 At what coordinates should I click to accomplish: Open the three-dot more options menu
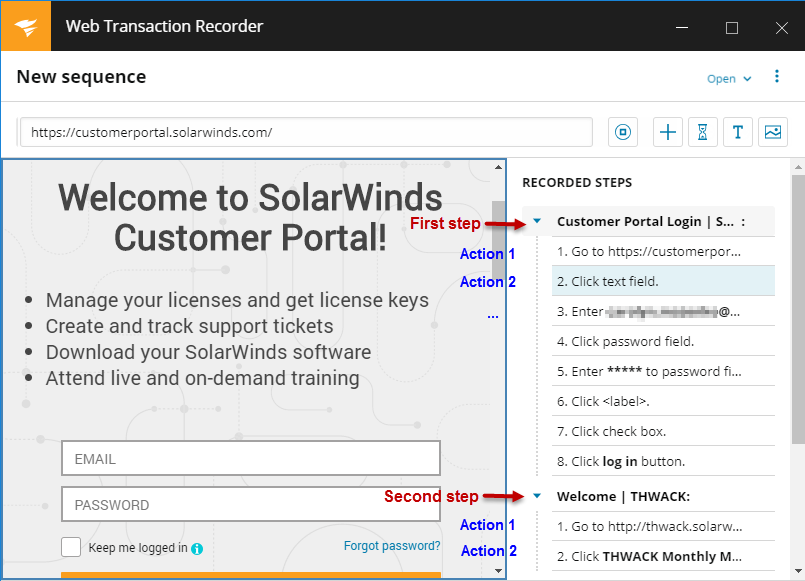click(777, 77)
